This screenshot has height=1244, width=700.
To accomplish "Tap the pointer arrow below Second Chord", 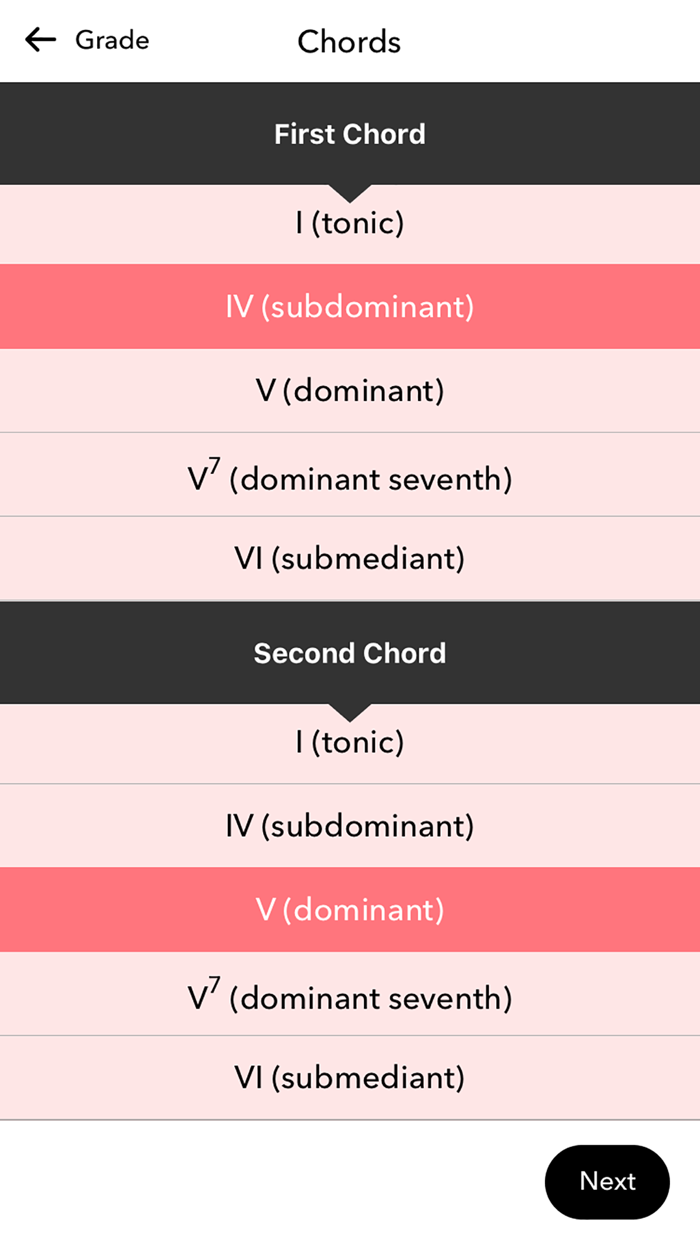I will tap(350, 706).
